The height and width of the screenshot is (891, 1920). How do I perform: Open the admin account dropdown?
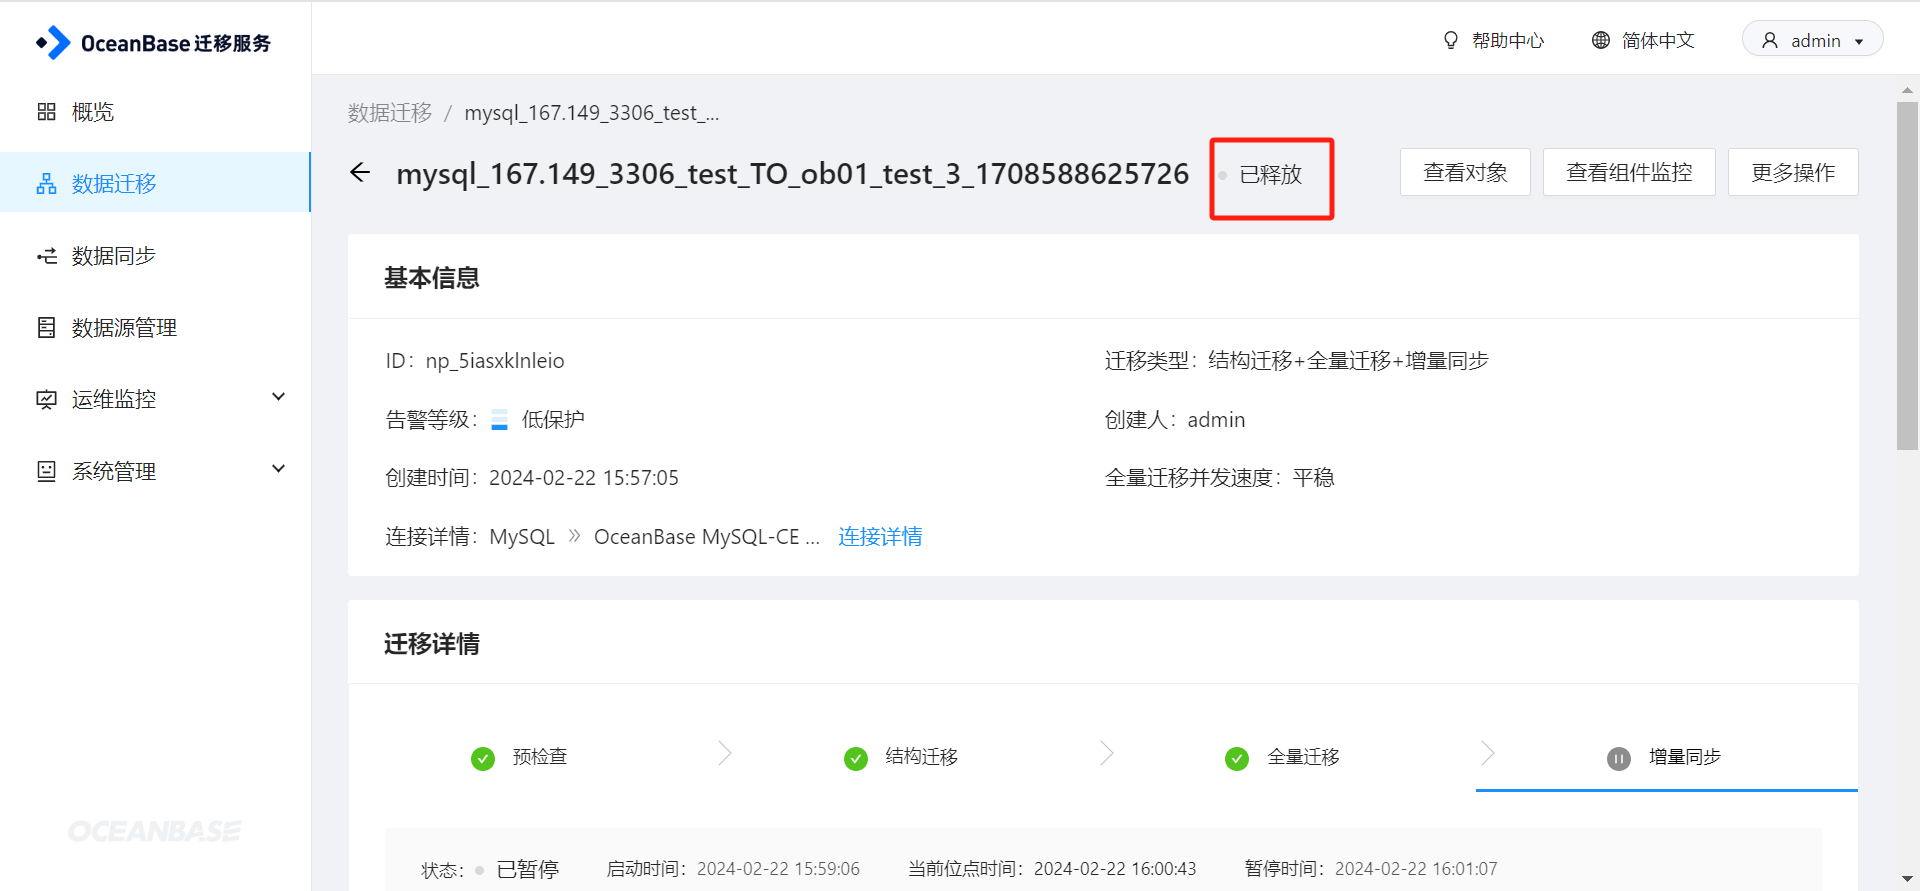pyautogui.click(x=1812, y=40)
